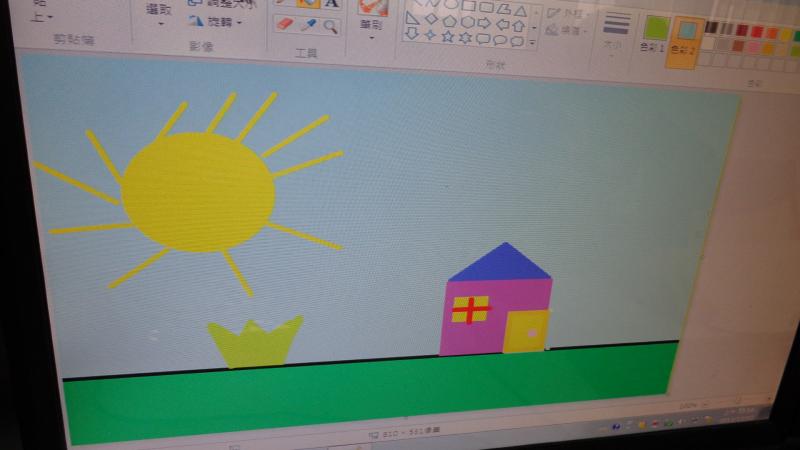The height and width of the screenshot is (450, 800).
Task: Choose the cloud callout shape
Action: (x=517, y=41)
